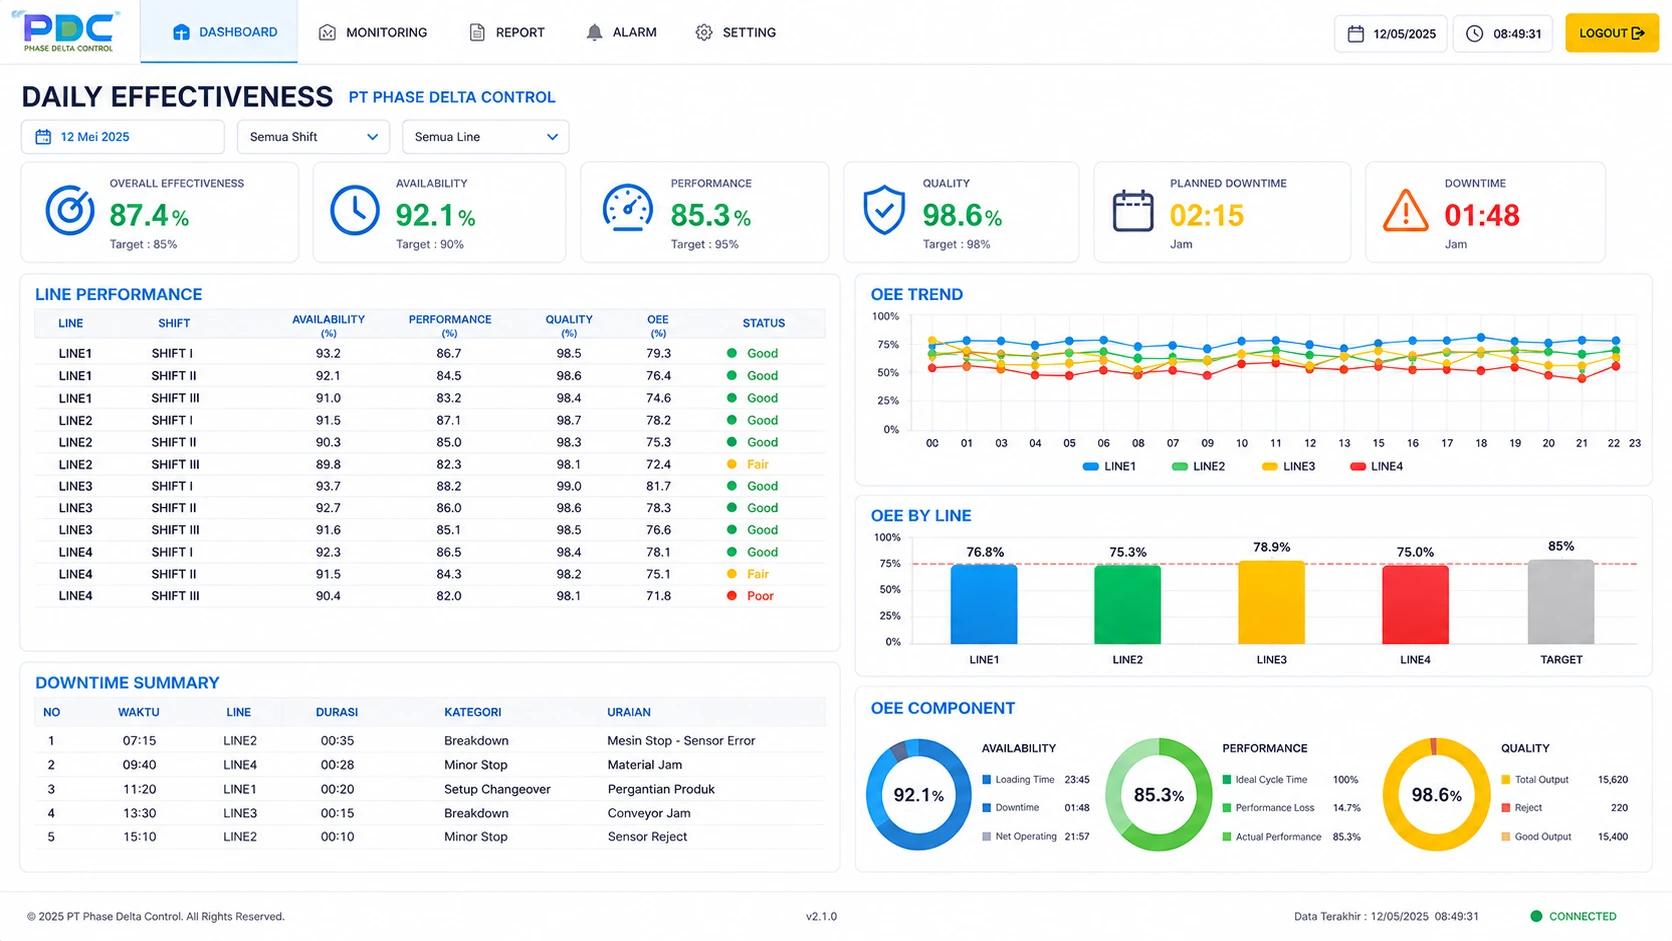Open the Dashboard tab
The height and width of the screenshot is (941, 1672).
(x=219, y=32)
